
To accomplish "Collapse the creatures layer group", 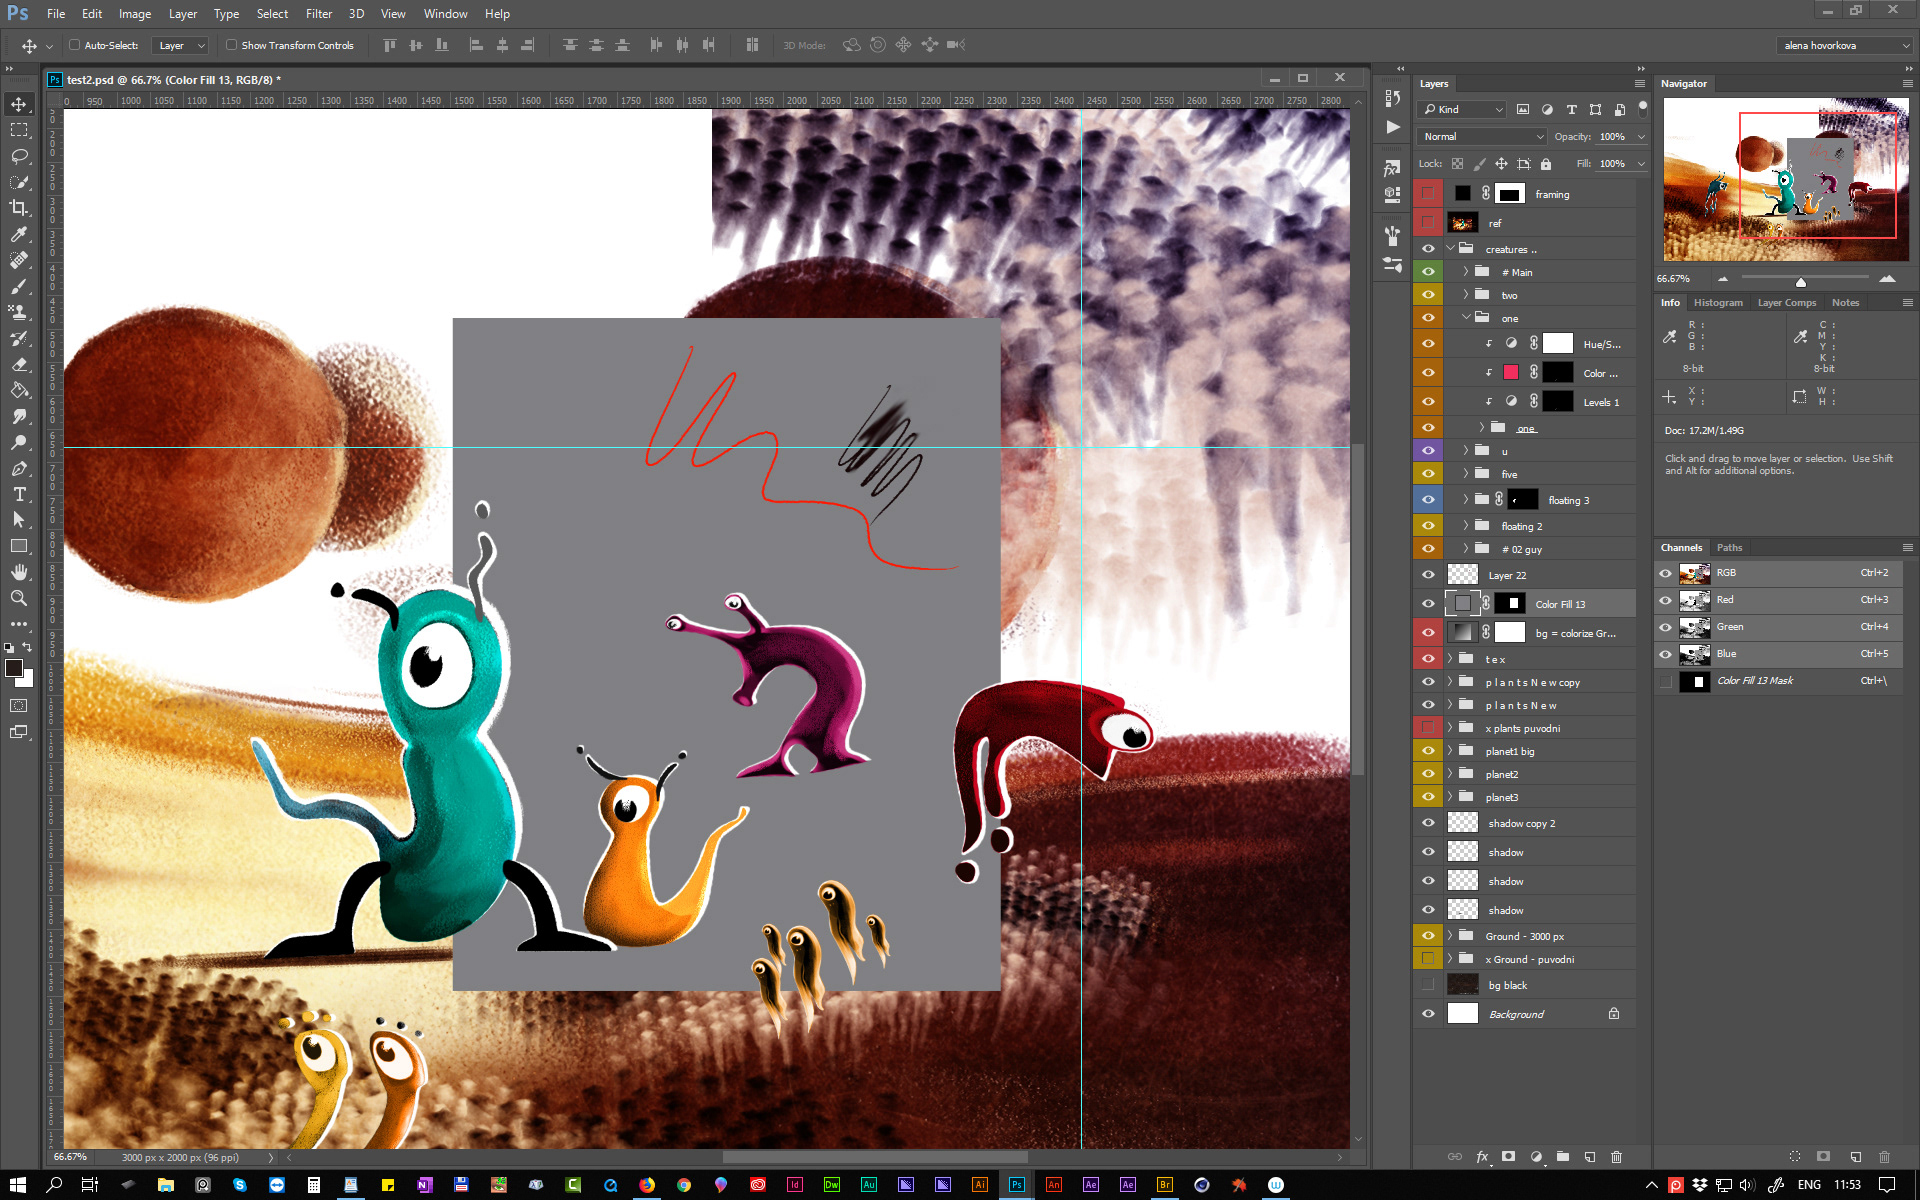I will [1450, 249].
